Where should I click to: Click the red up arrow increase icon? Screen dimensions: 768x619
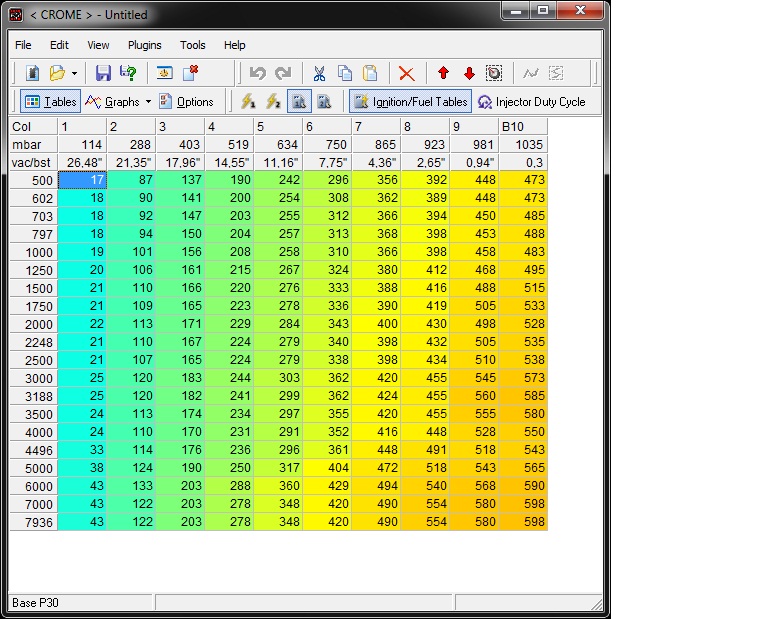(x=443, y=73)
